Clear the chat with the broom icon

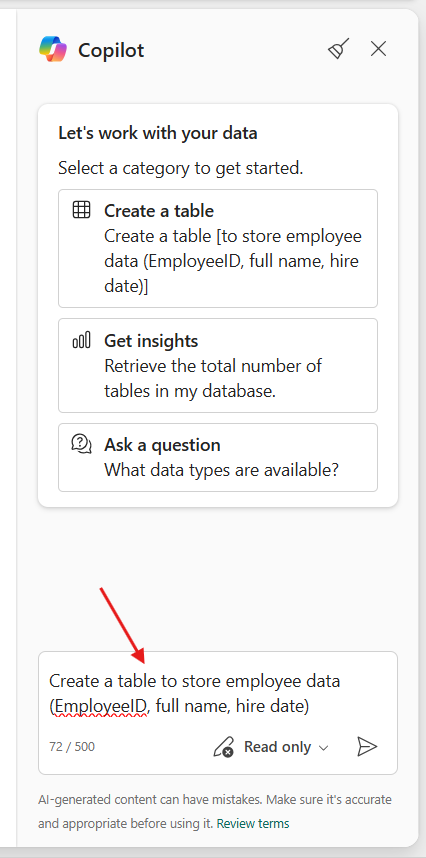[339, 49]
